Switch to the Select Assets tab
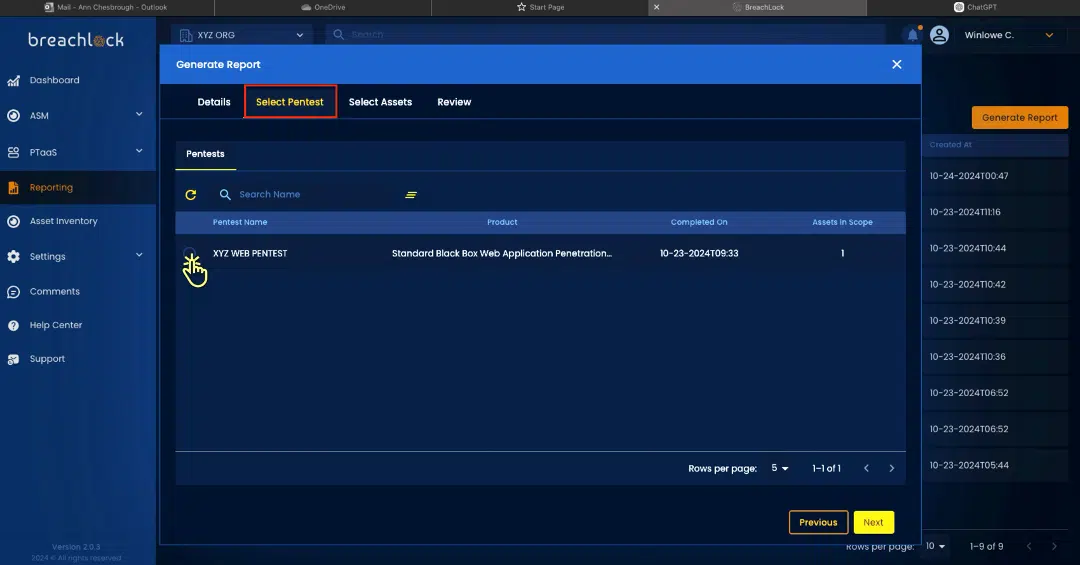The width and height of the screenshot is (1080, 566). 380,102
